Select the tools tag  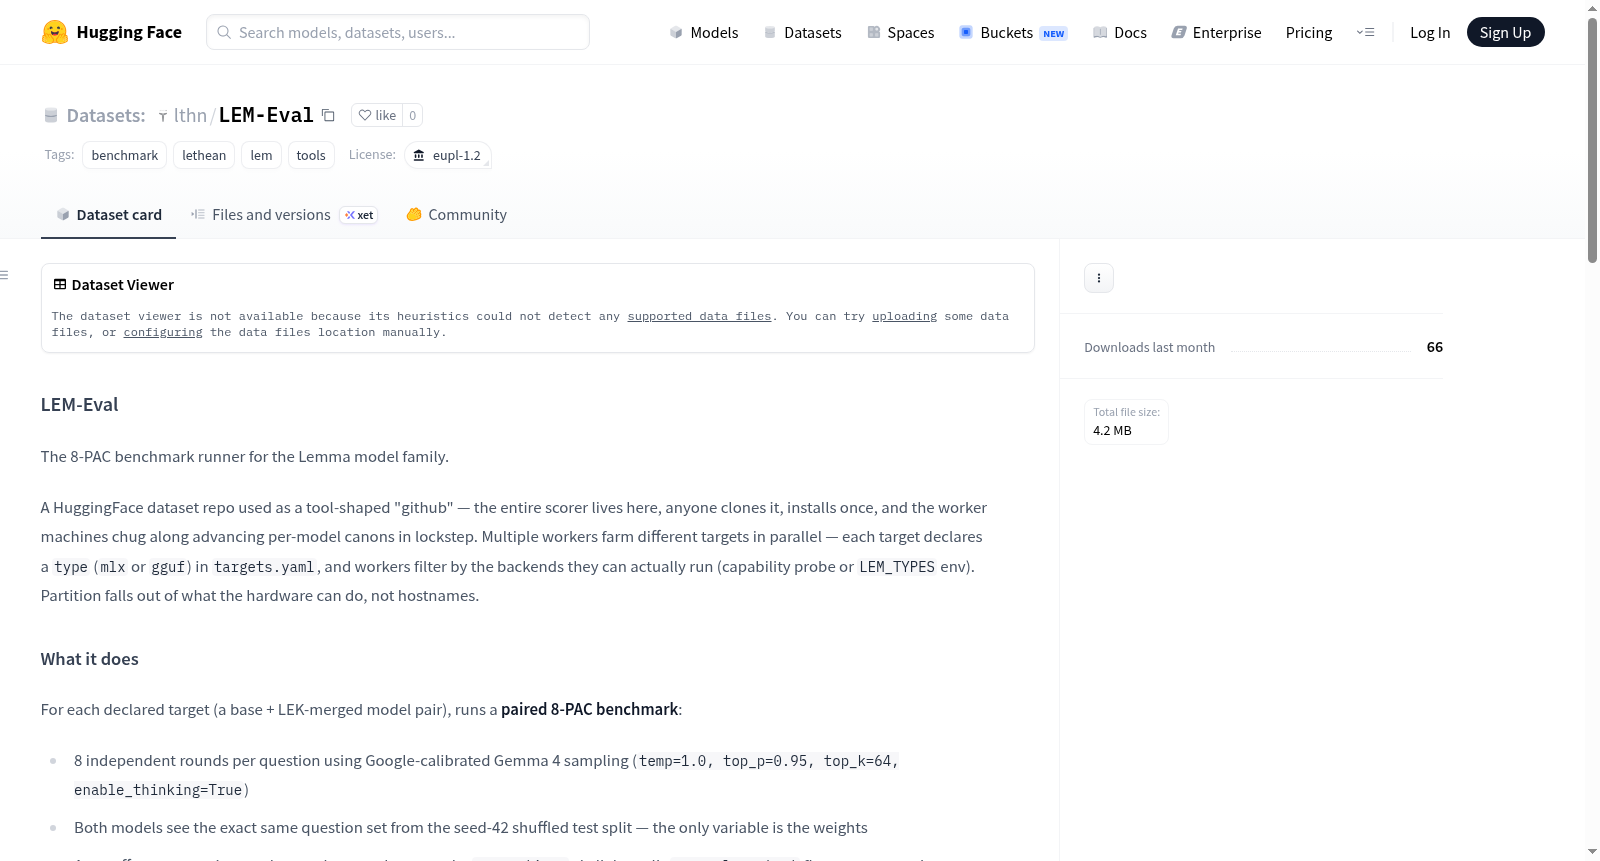311,155
